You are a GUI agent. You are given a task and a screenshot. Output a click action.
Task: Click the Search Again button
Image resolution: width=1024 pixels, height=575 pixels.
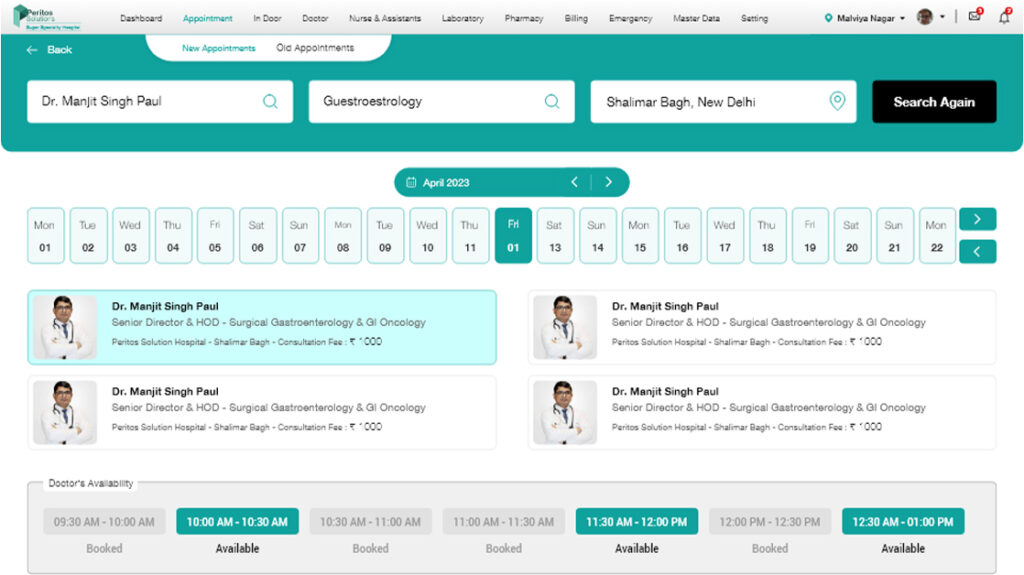click(933, 102)
